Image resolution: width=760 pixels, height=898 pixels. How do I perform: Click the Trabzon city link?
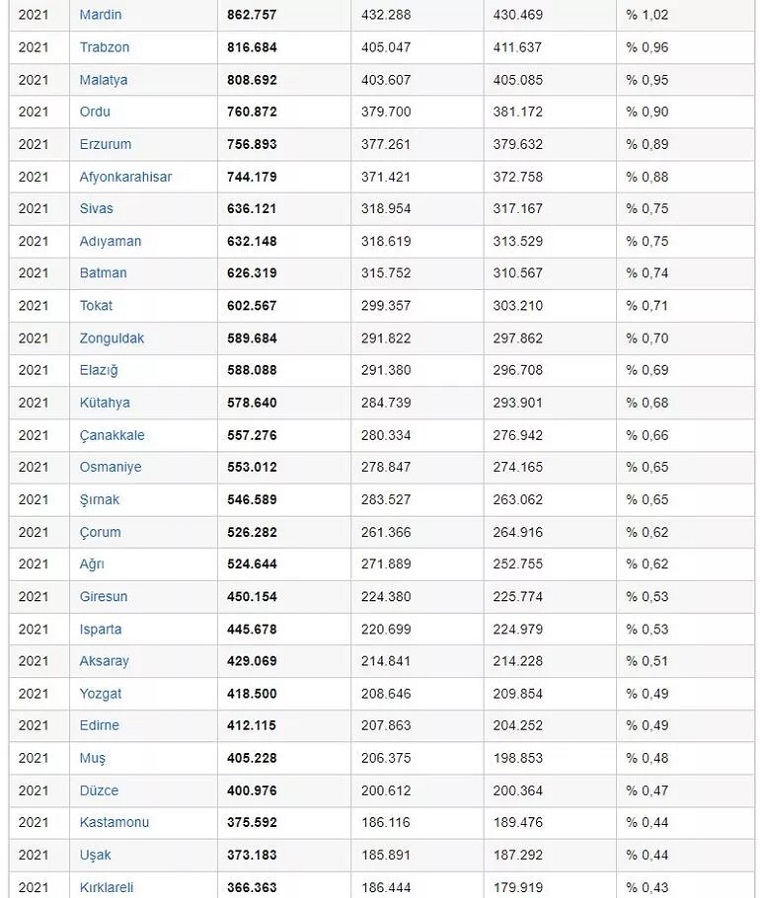coord(104,47)
